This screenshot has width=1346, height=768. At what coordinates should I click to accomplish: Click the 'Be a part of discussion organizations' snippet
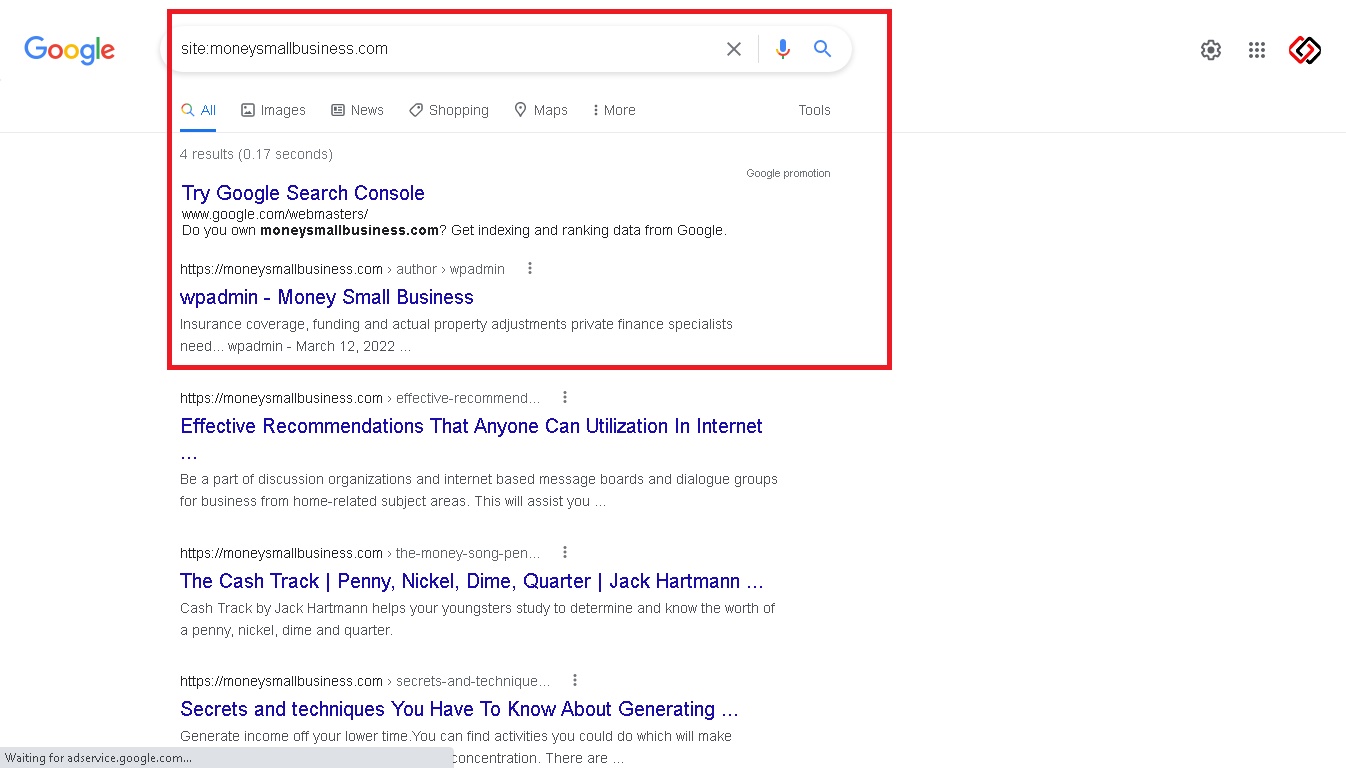click(x=479, y=490)
